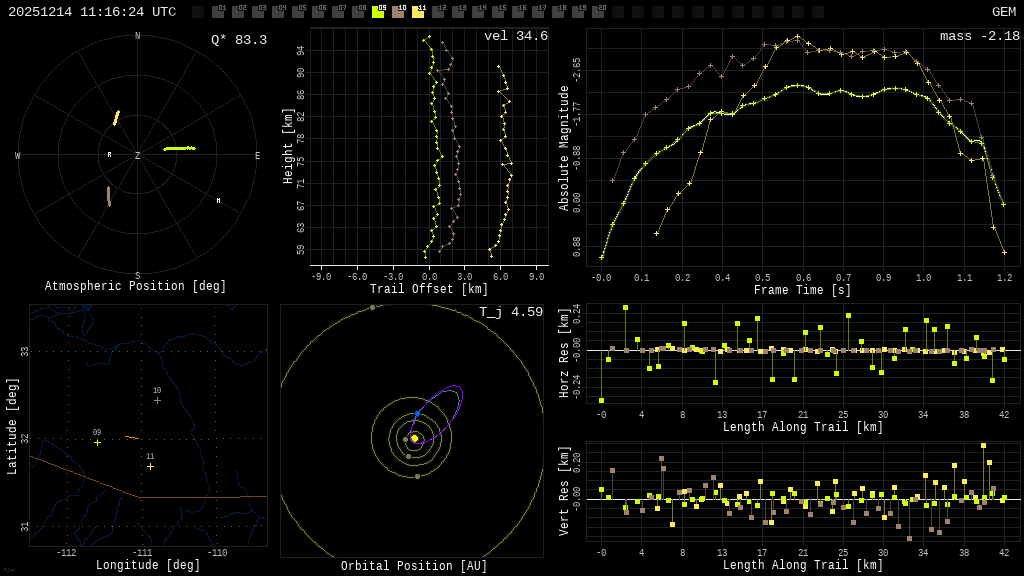This screenshot has height=576, width=1024.
Task: Click the N compass label on polar plot
Action: (138, 37)
